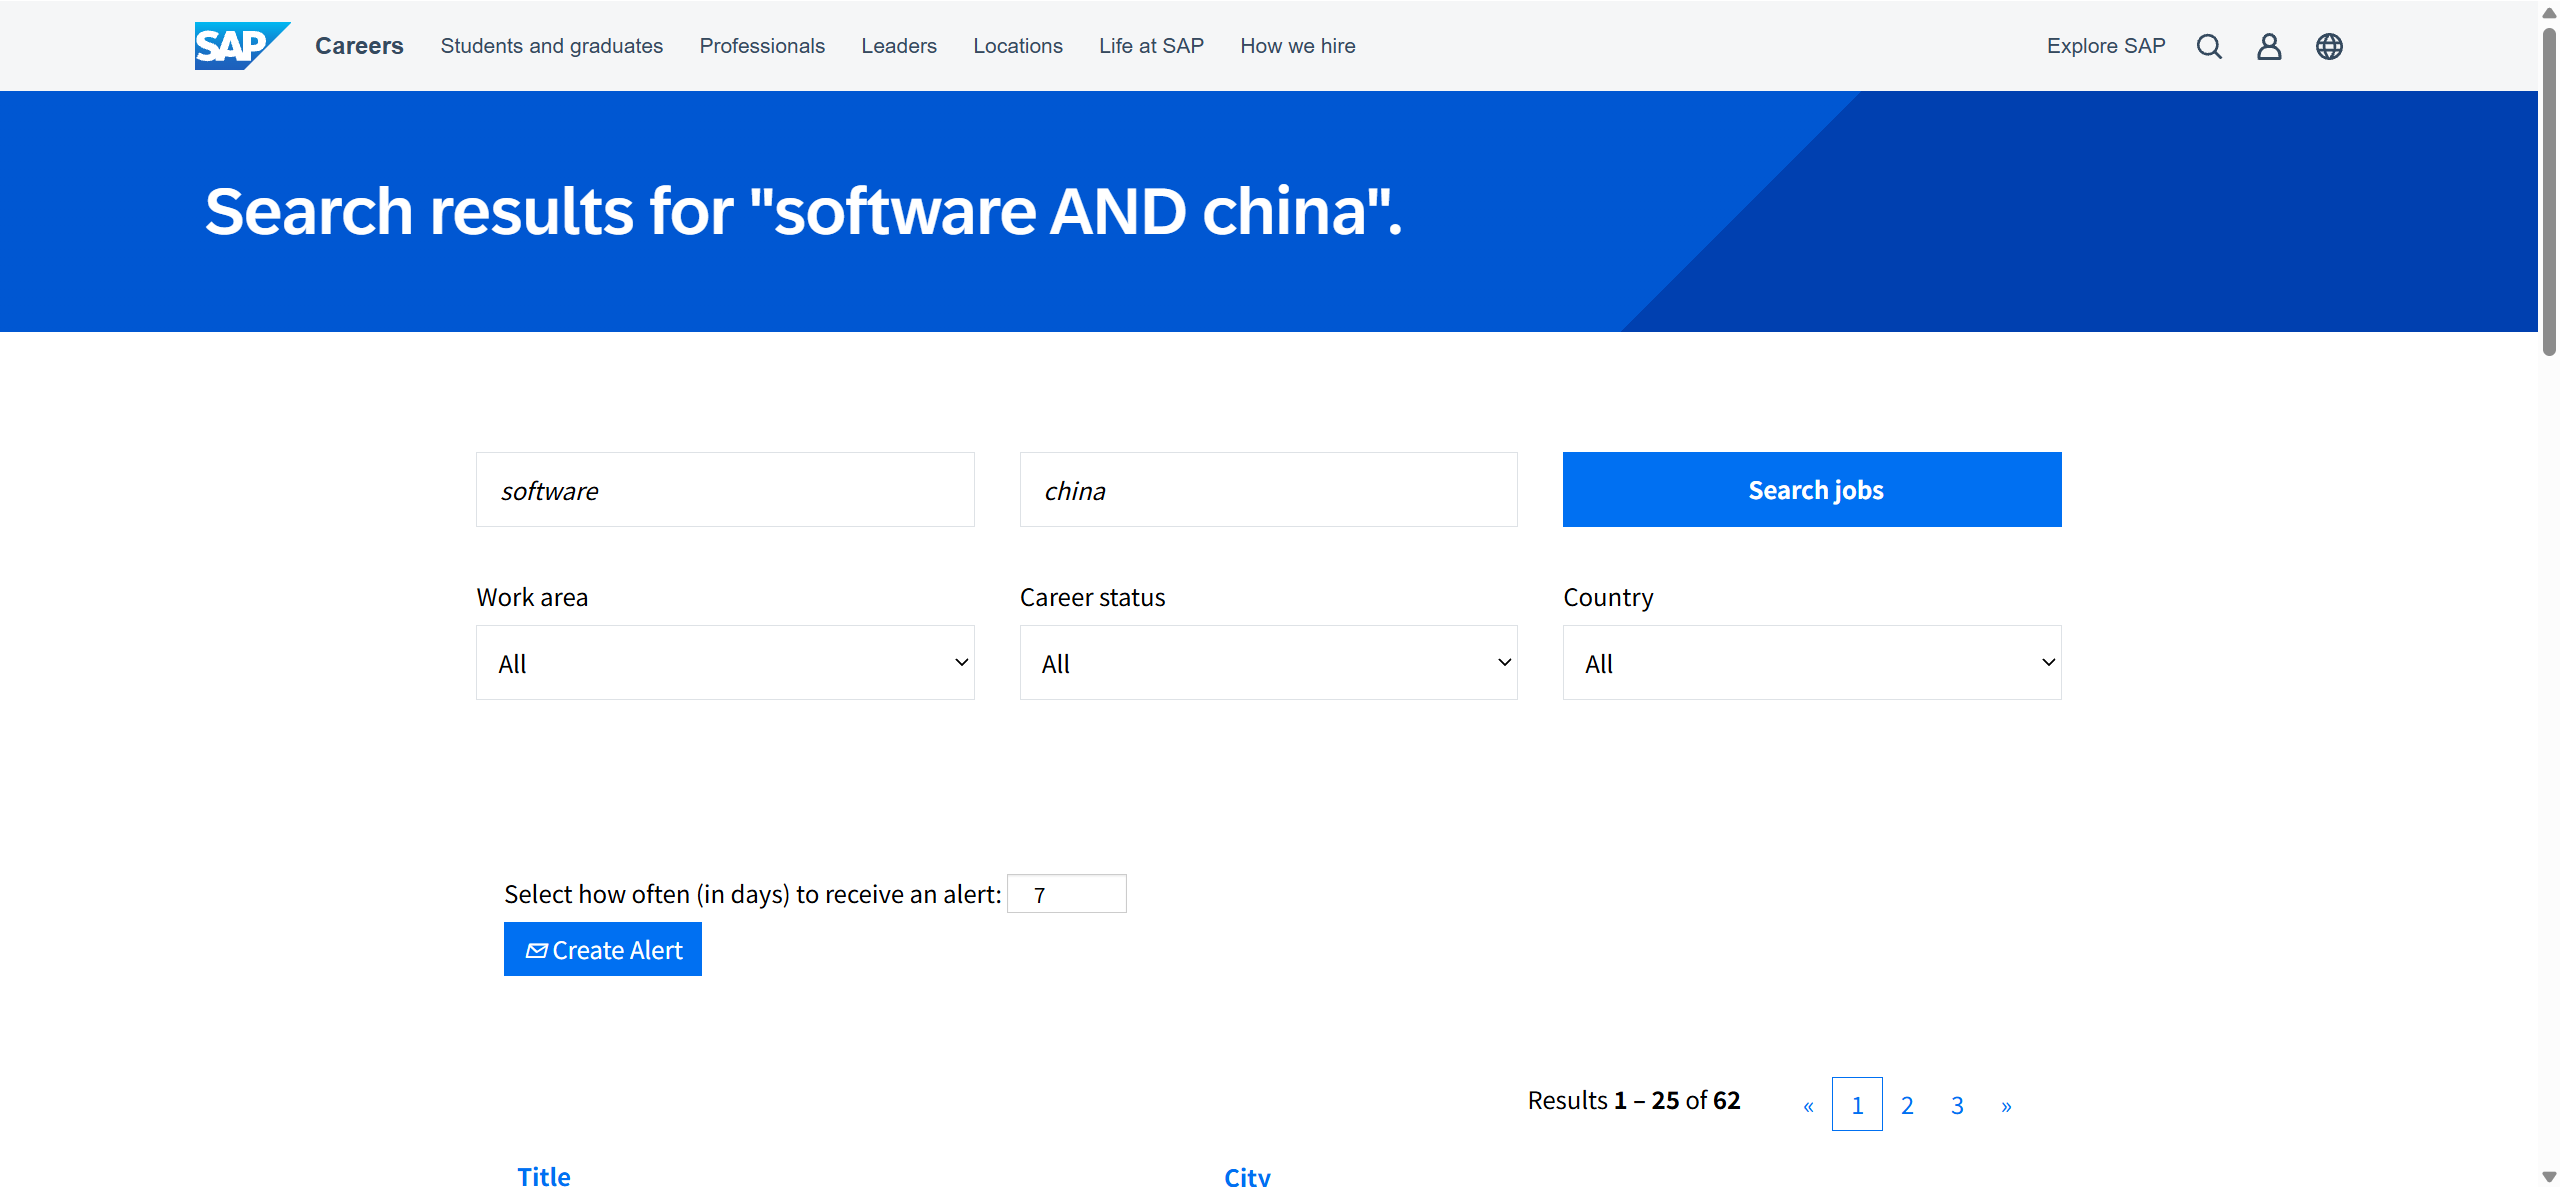The image size is (2560, 1187).
Task: Open the globe language selector icon
Action: (2329, 46)
